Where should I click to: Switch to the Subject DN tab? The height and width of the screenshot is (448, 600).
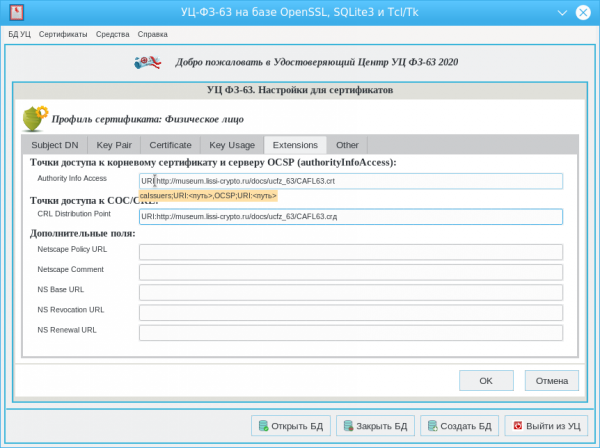coord(55,145)
